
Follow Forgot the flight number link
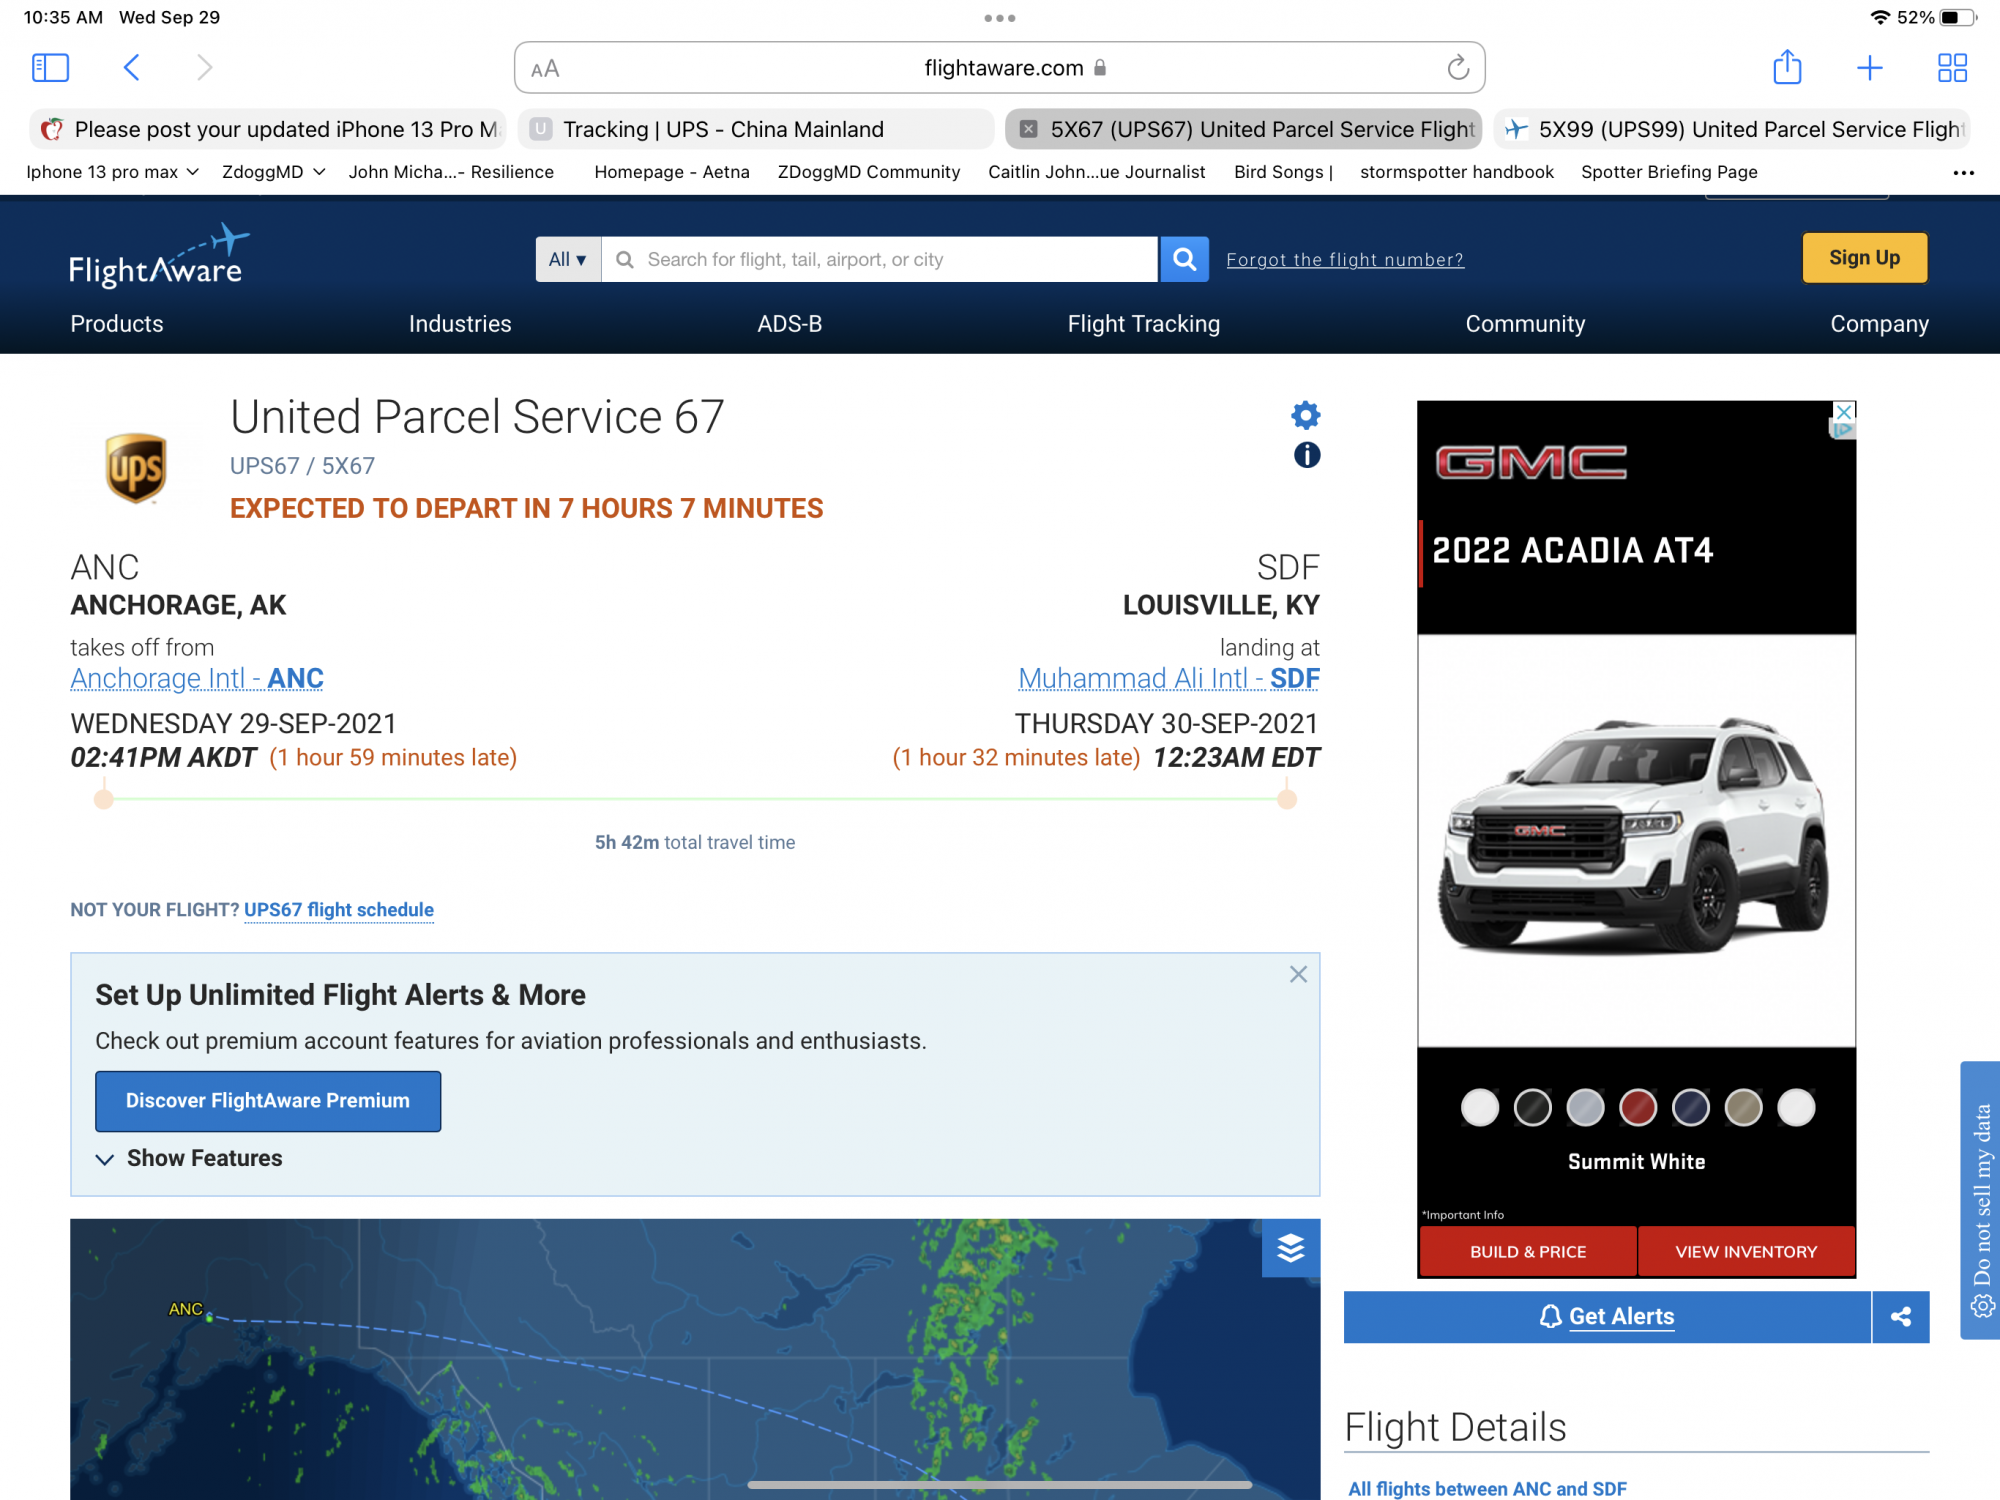pos(1345,260)
